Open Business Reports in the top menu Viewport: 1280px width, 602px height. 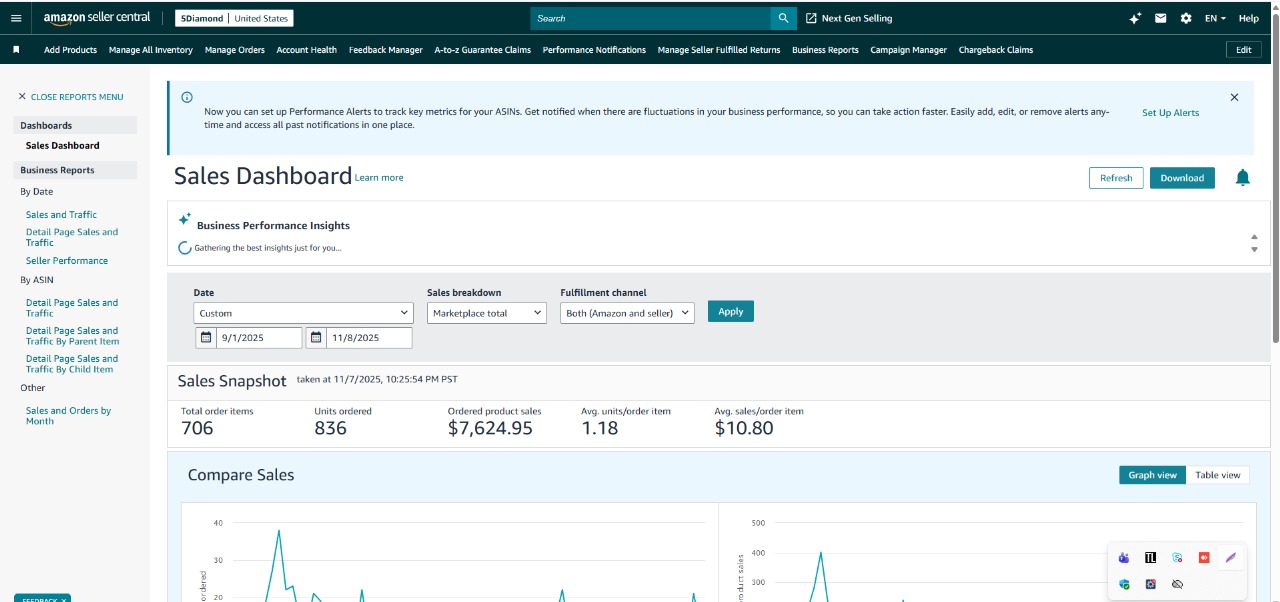pos(825,50)
